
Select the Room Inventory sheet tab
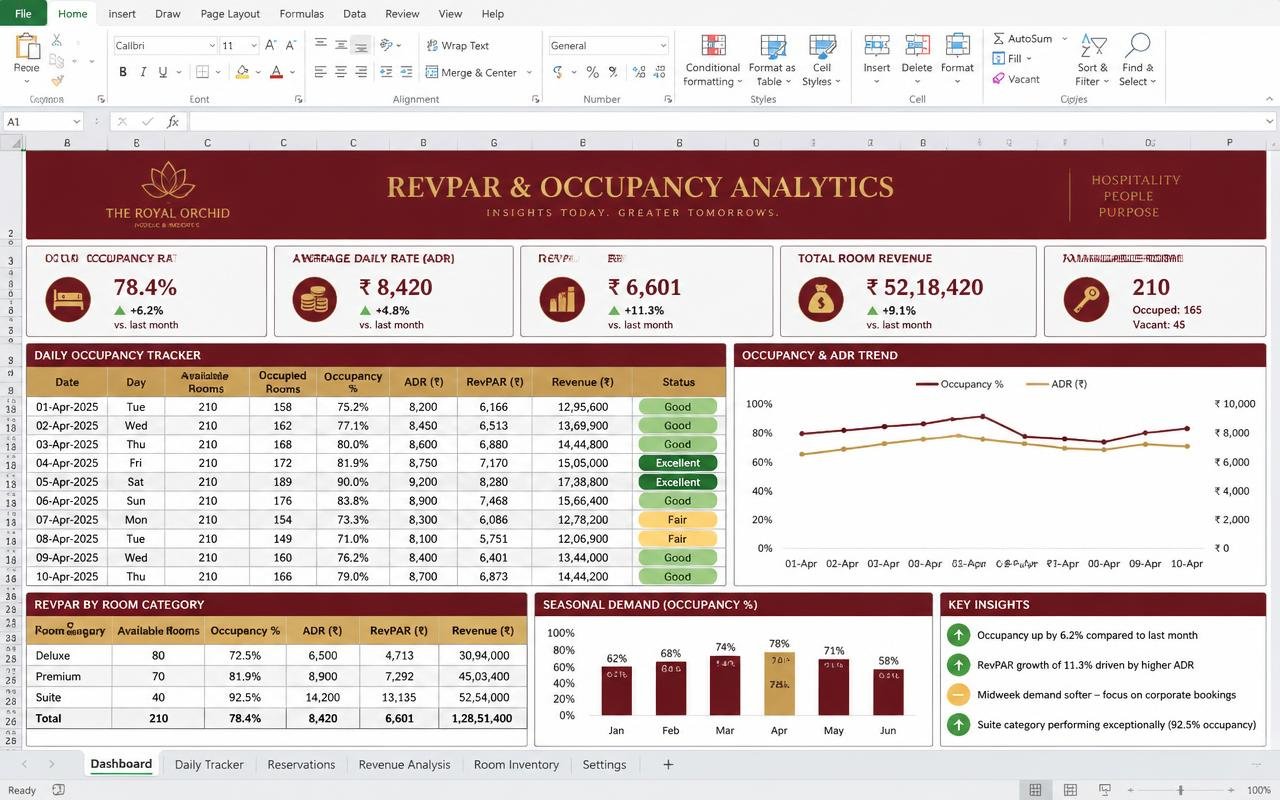point(516,764)
